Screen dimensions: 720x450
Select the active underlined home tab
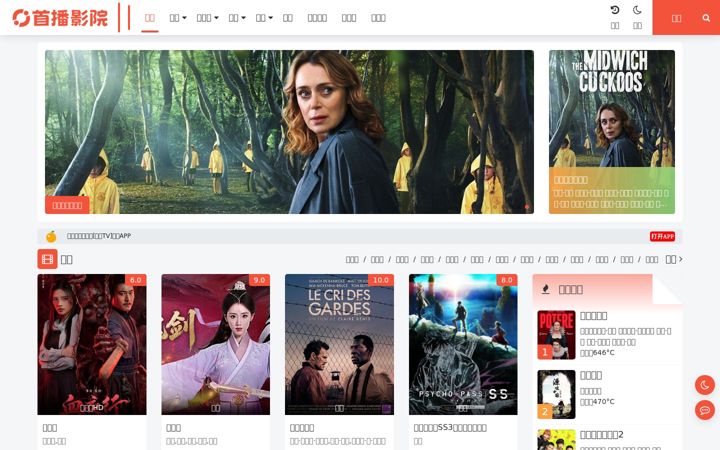[x=150, y=18]
